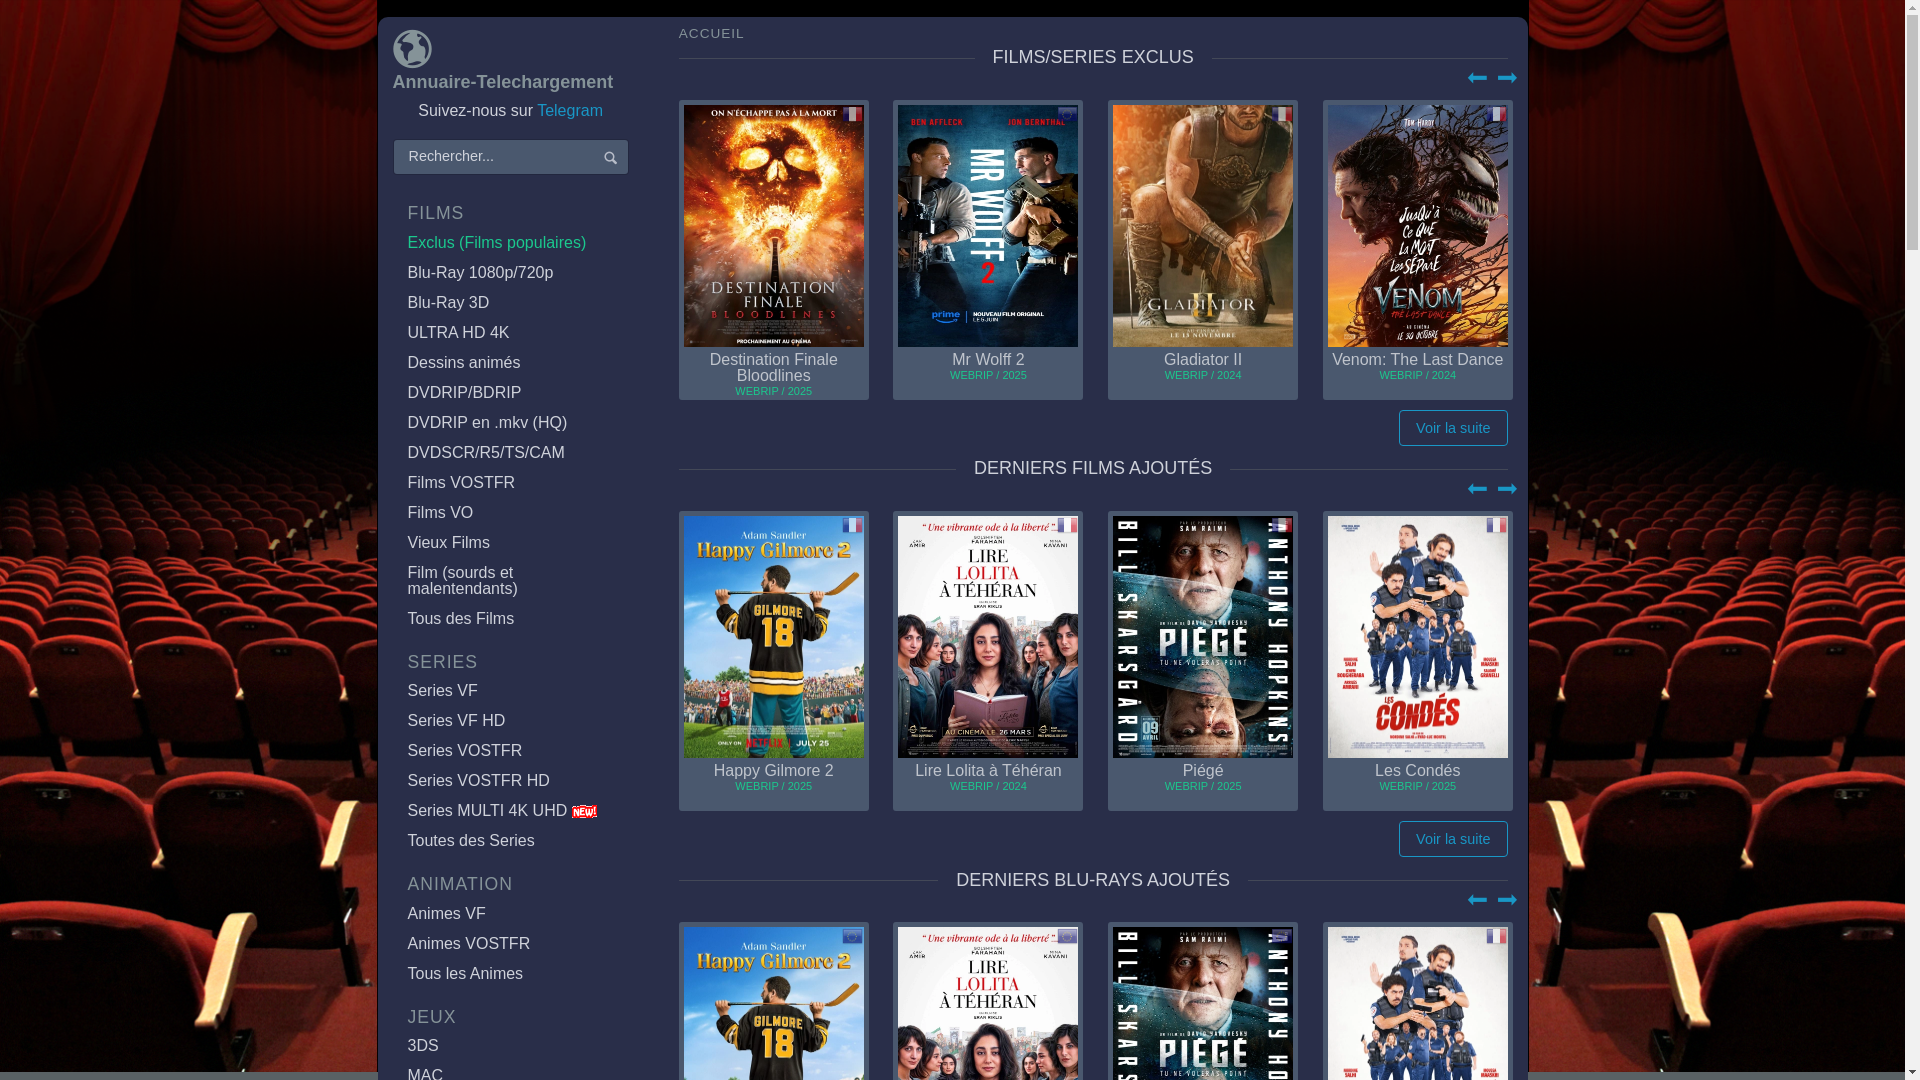Click the Mr Wolff 2 title text
Screen dimensions: 1920x1080
(988, 360)
